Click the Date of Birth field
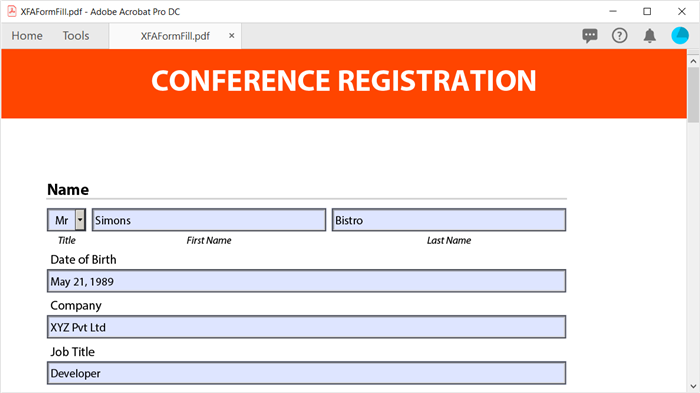 306,281
